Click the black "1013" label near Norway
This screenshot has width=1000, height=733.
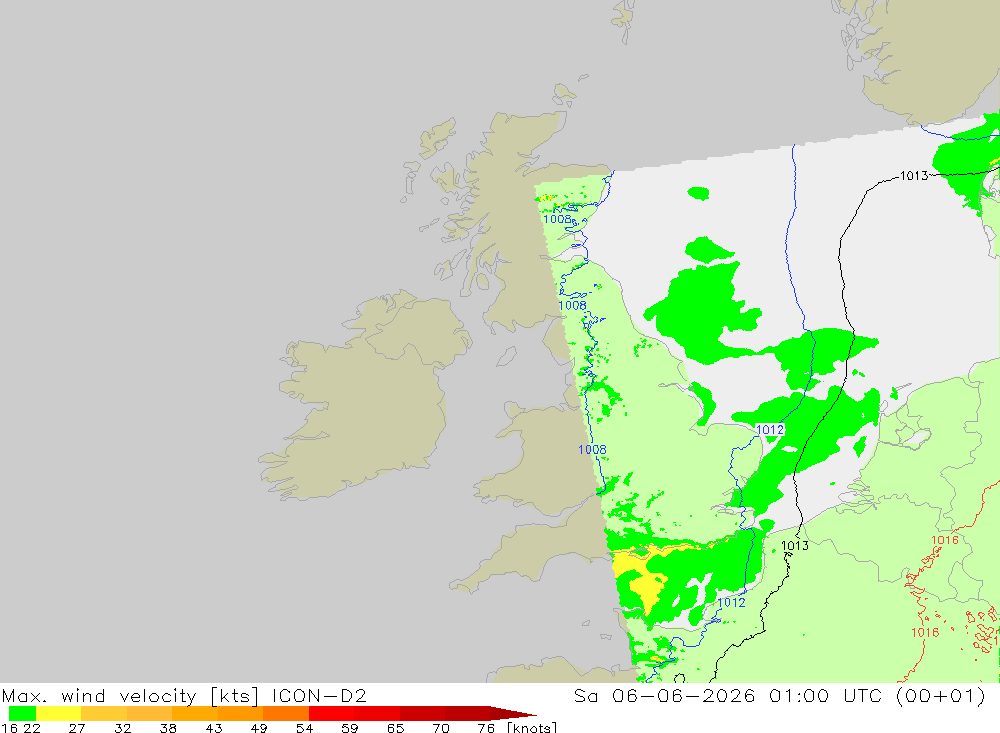(914, 175)
